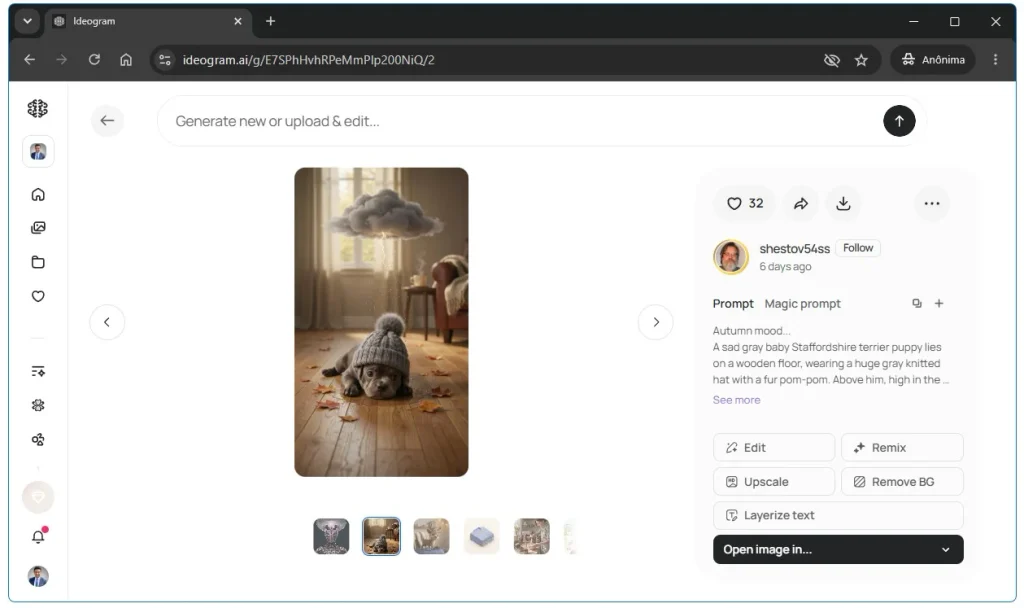Expand the Open image in... dropdown
The height and width of the screenshot is (608, 1024).
[x=838, y=549]
